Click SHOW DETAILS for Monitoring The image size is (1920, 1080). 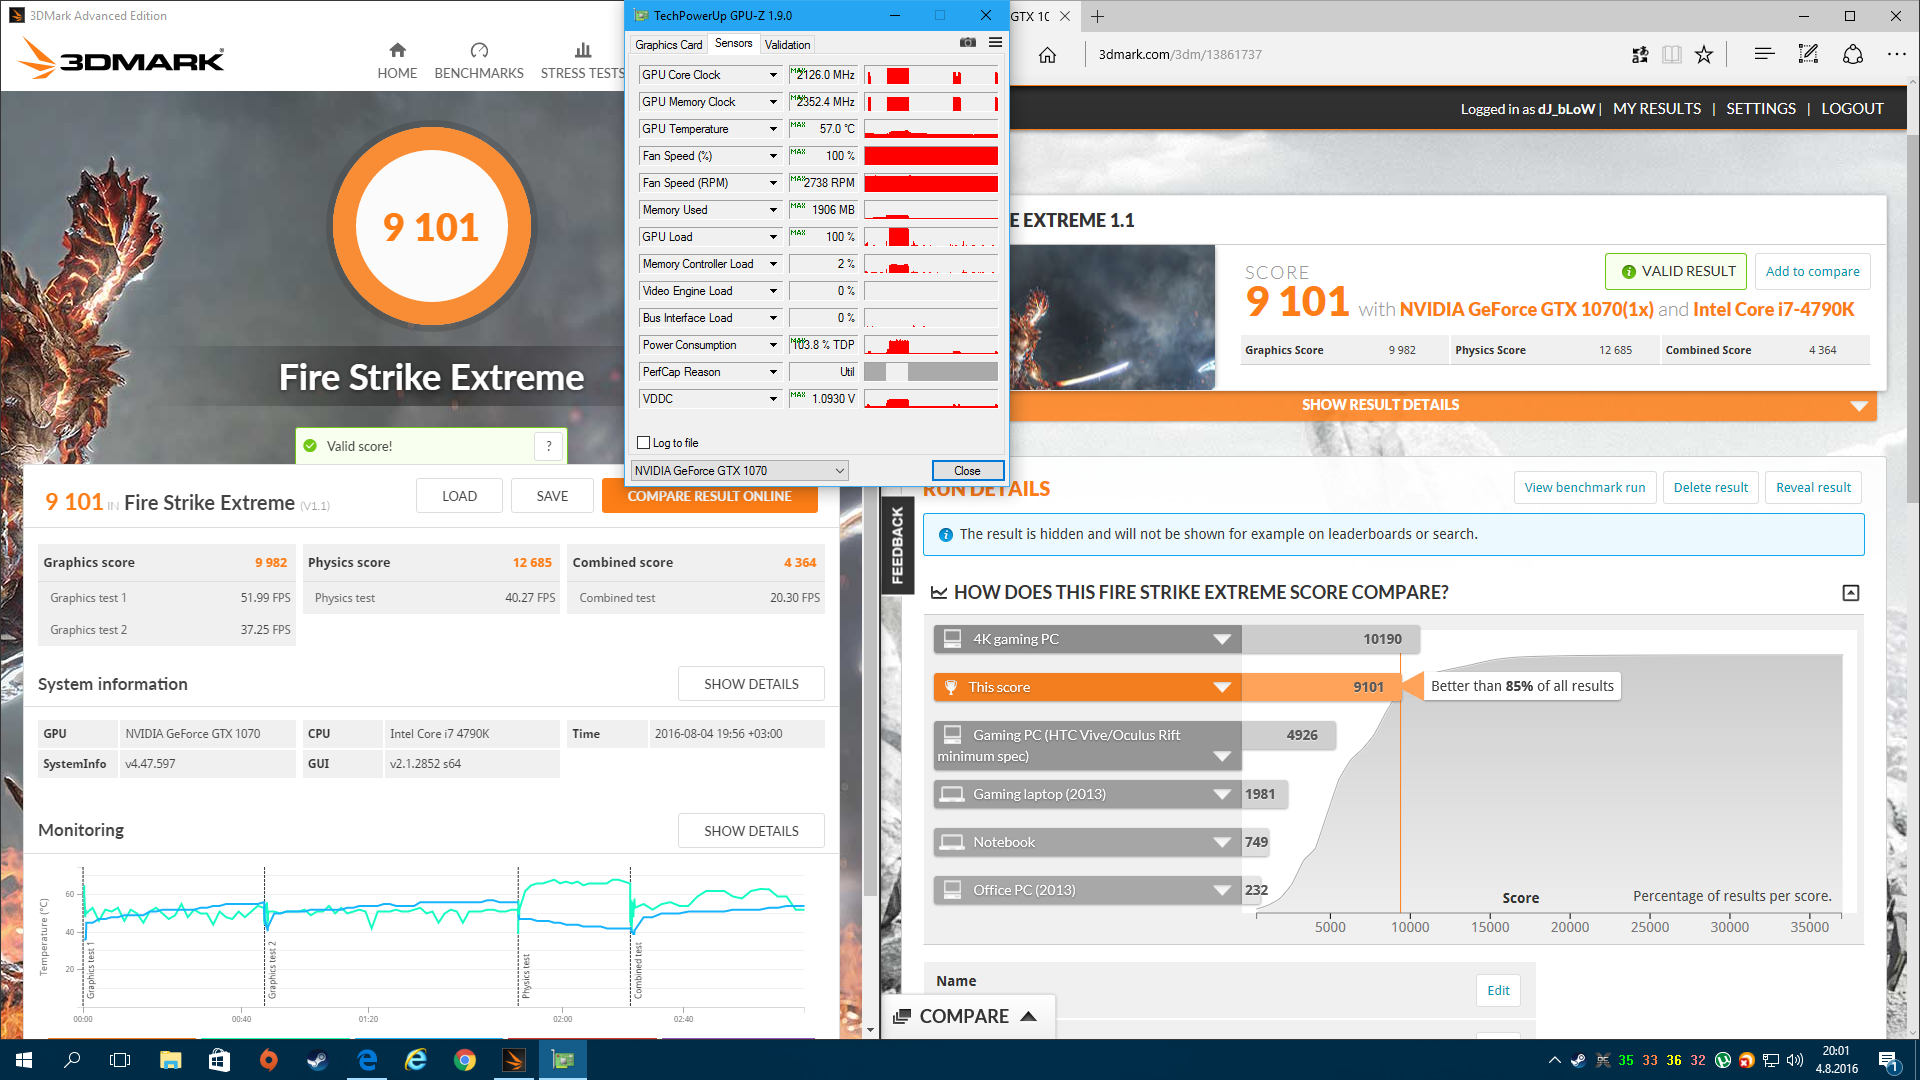[x=751, y=831]
